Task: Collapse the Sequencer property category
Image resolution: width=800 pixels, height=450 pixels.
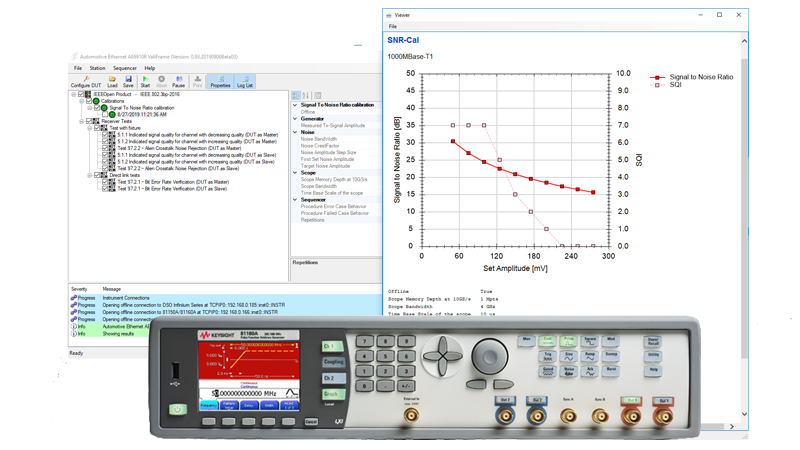Action: tap(295, 200)
